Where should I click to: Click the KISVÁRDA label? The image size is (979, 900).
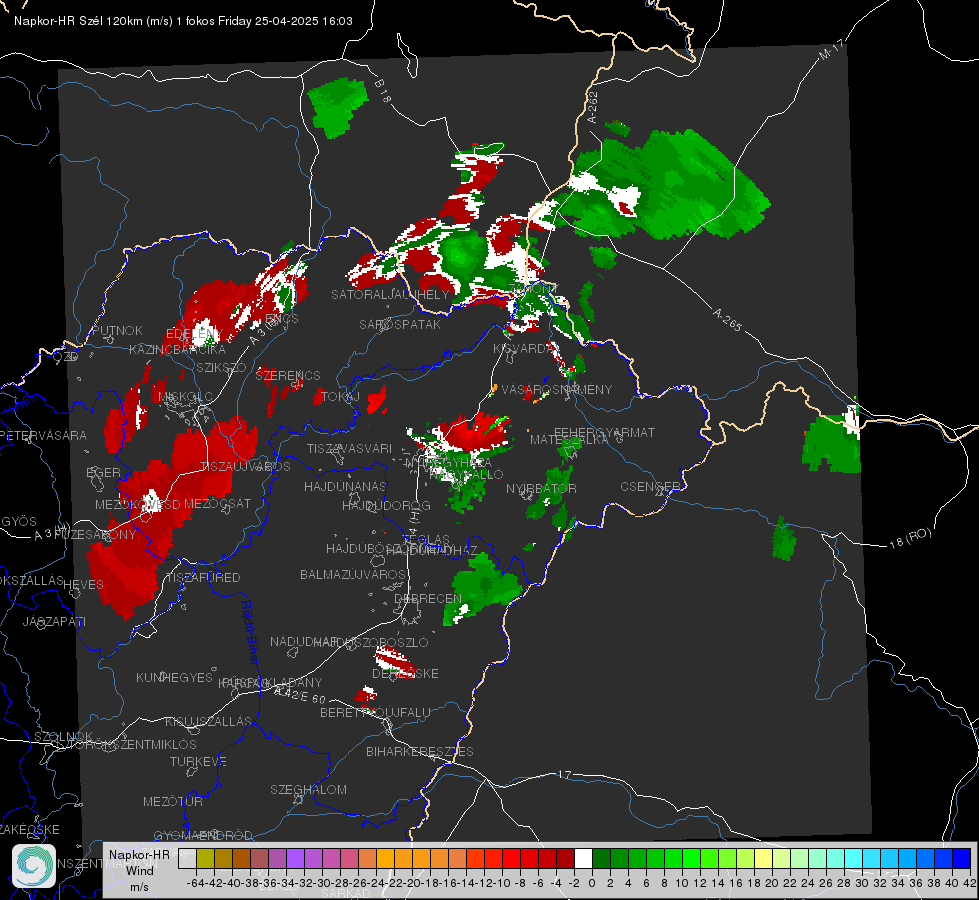pos(523,349)
